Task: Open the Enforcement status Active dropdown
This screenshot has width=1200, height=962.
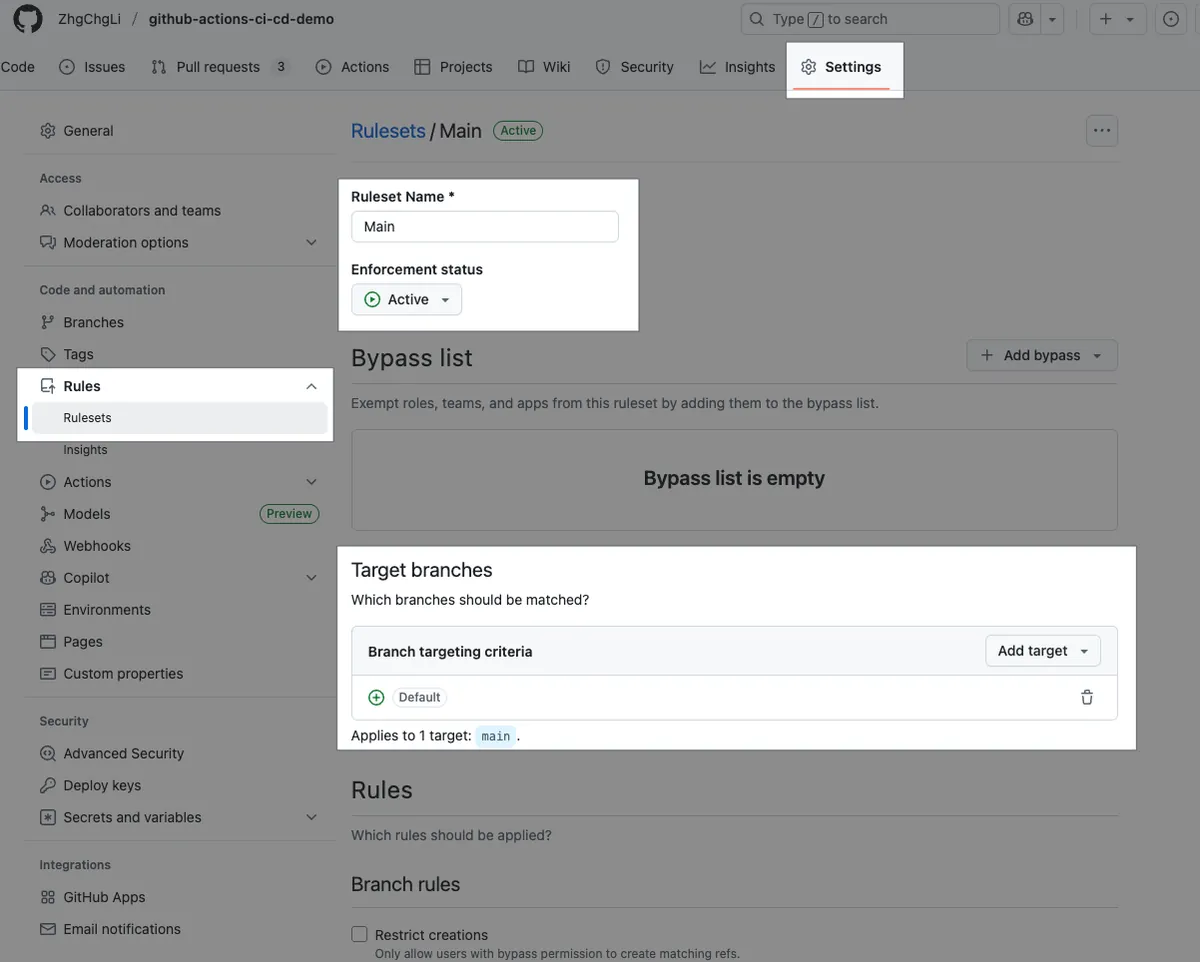Action: (x=406, y=300)
